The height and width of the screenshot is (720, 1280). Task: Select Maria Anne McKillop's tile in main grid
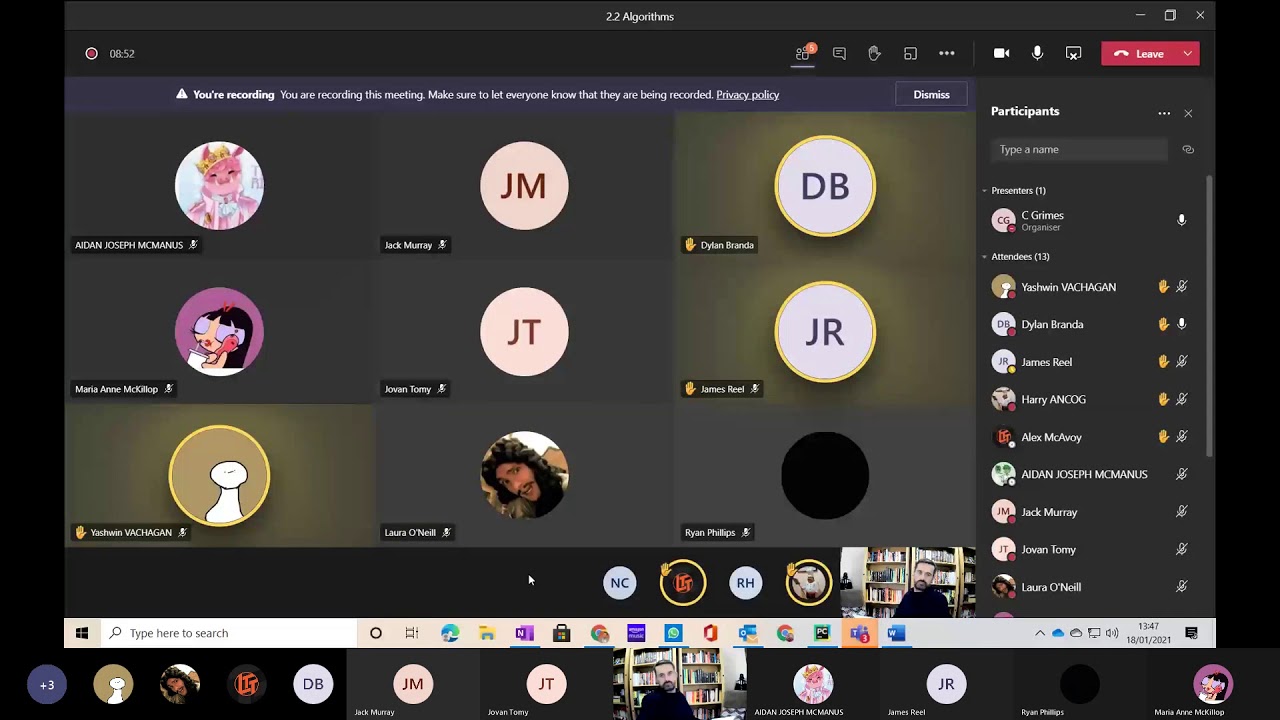219,332
